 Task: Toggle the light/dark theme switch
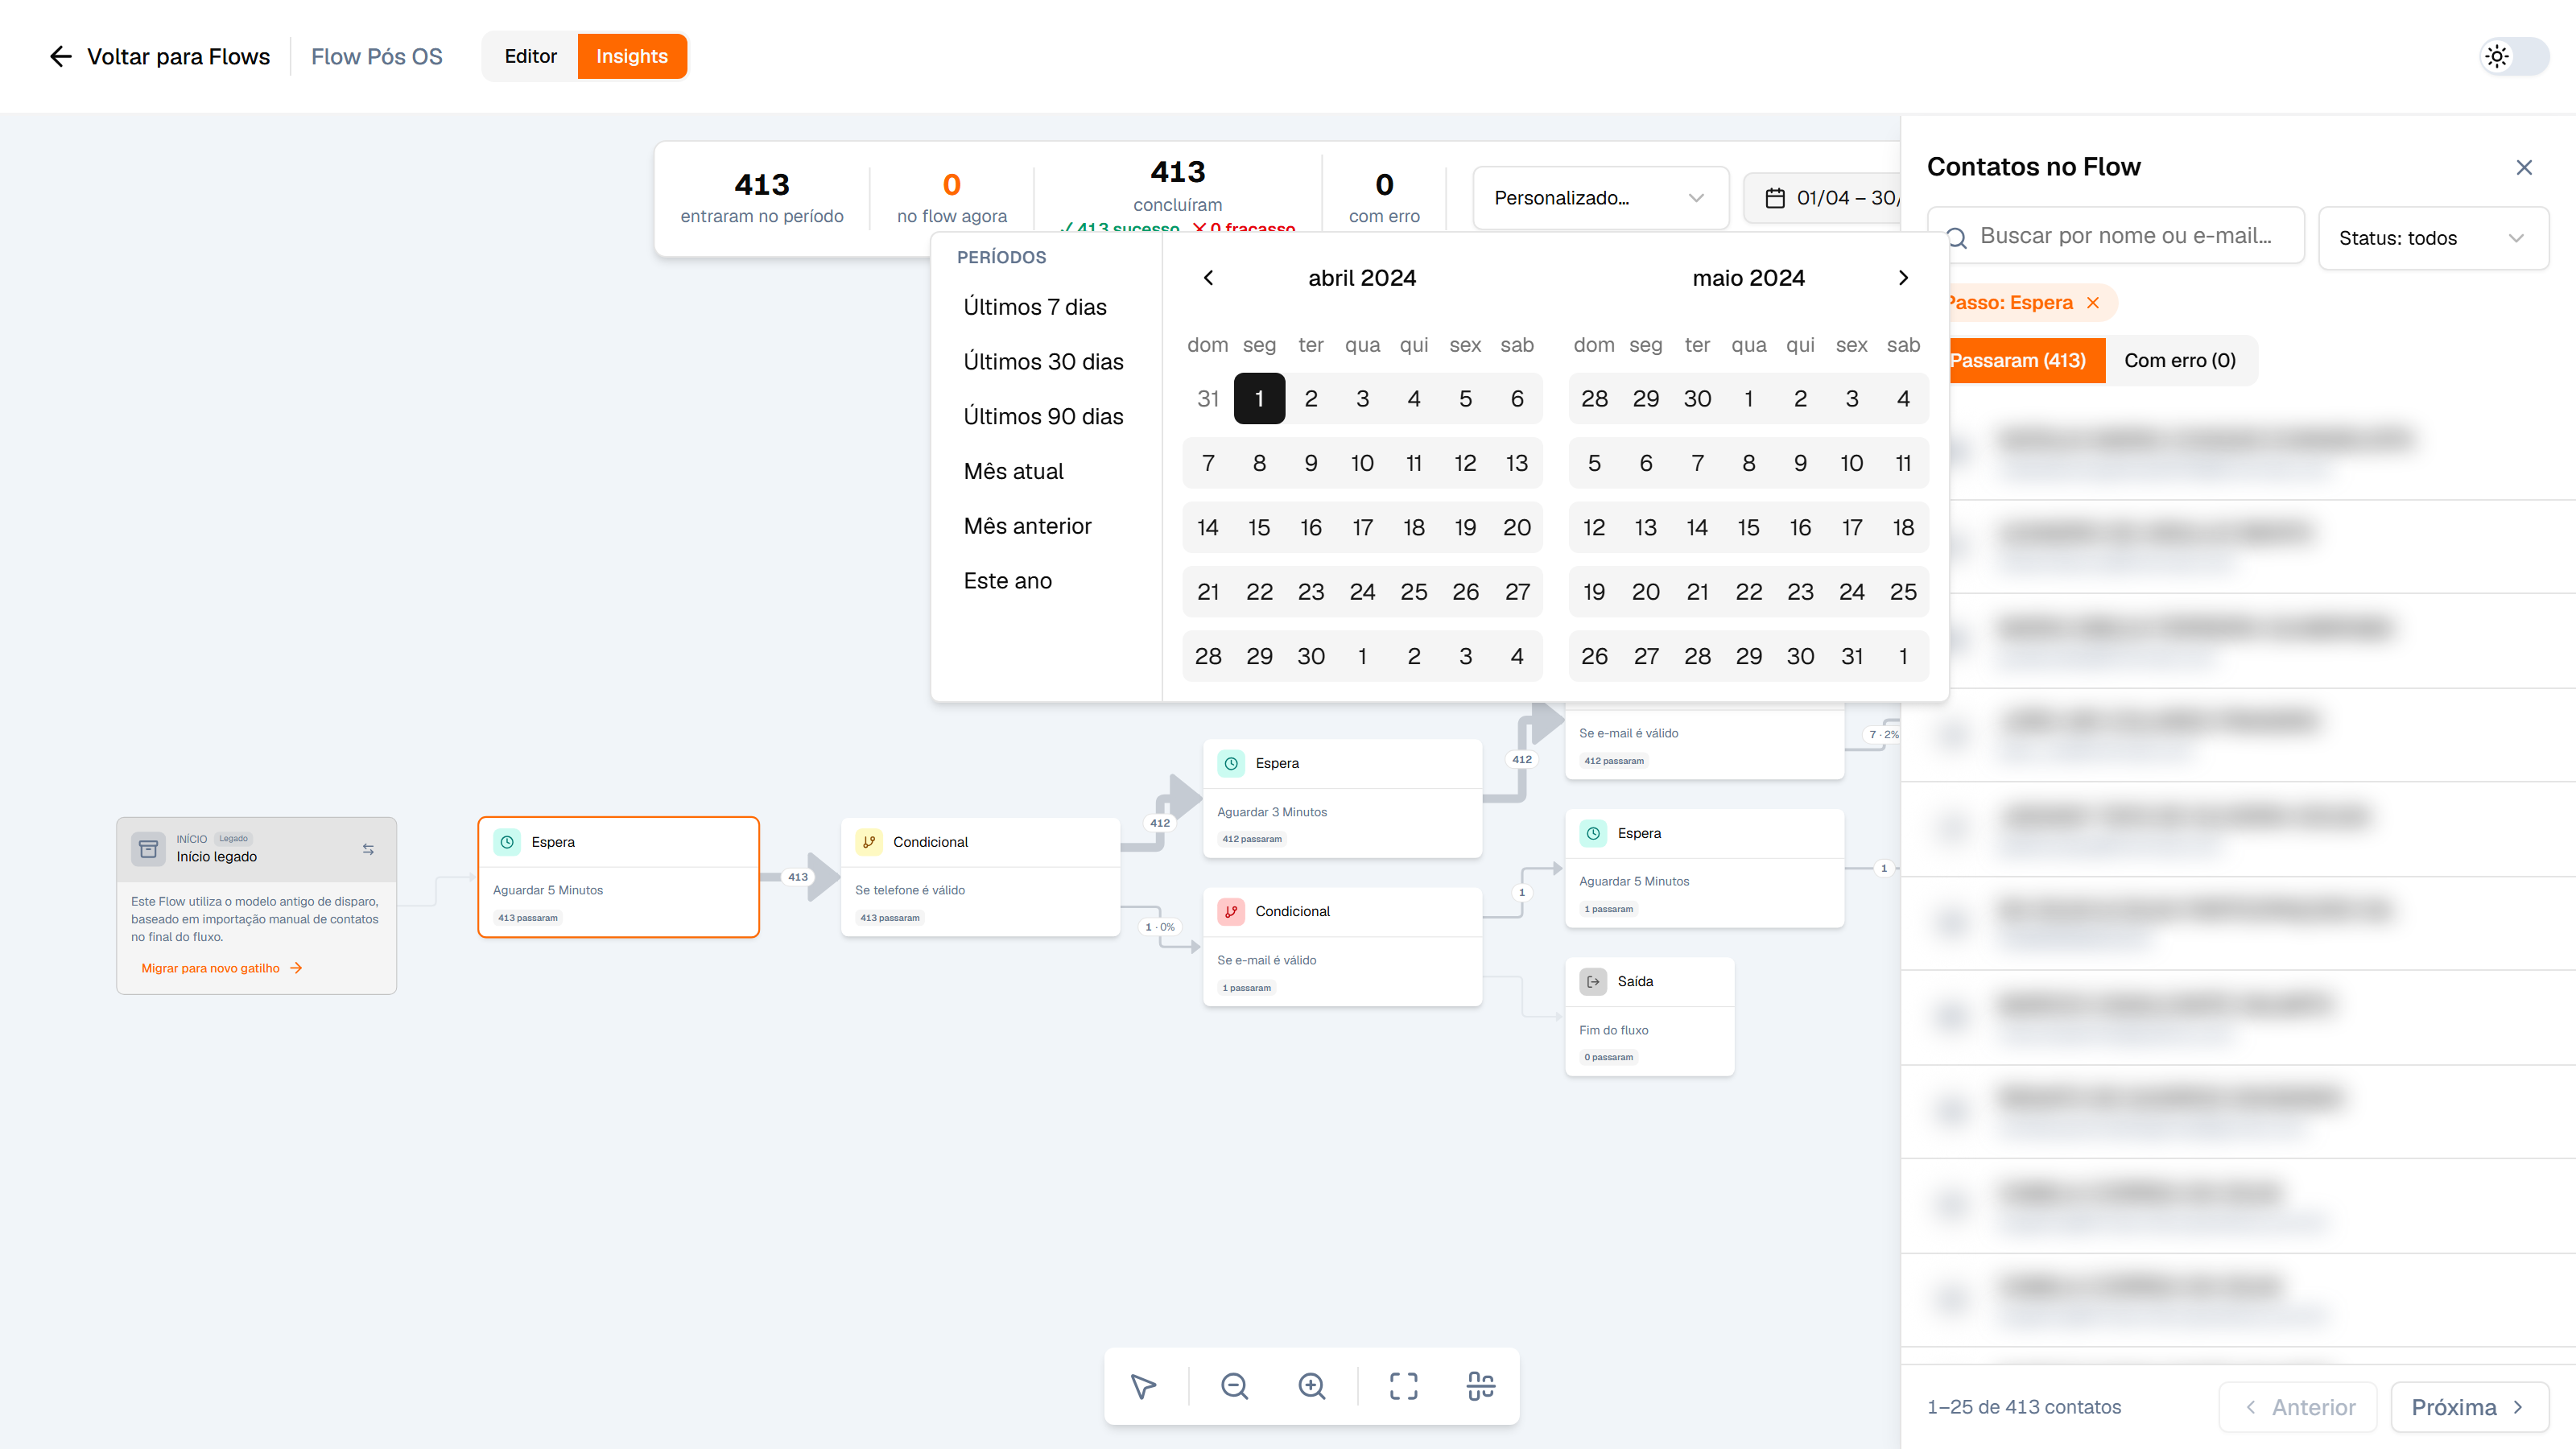[x=2514, y=57]
